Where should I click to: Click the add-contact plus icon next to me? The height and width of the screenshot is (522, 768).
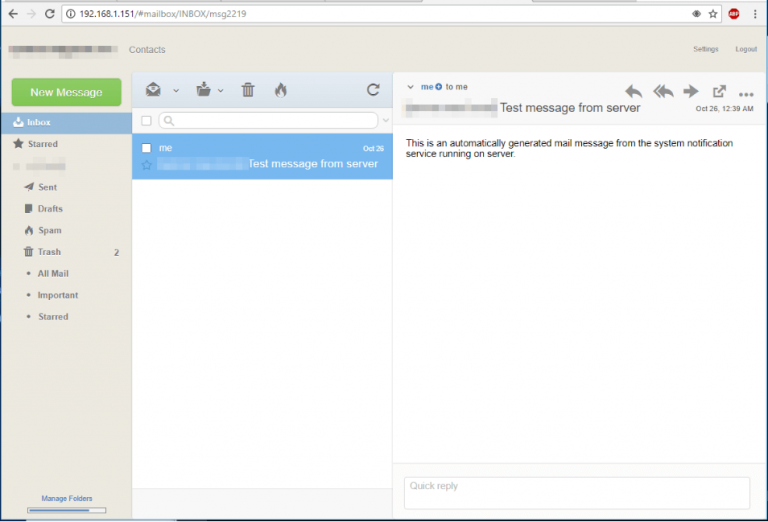pyautogui.click(x=439, y=87)
